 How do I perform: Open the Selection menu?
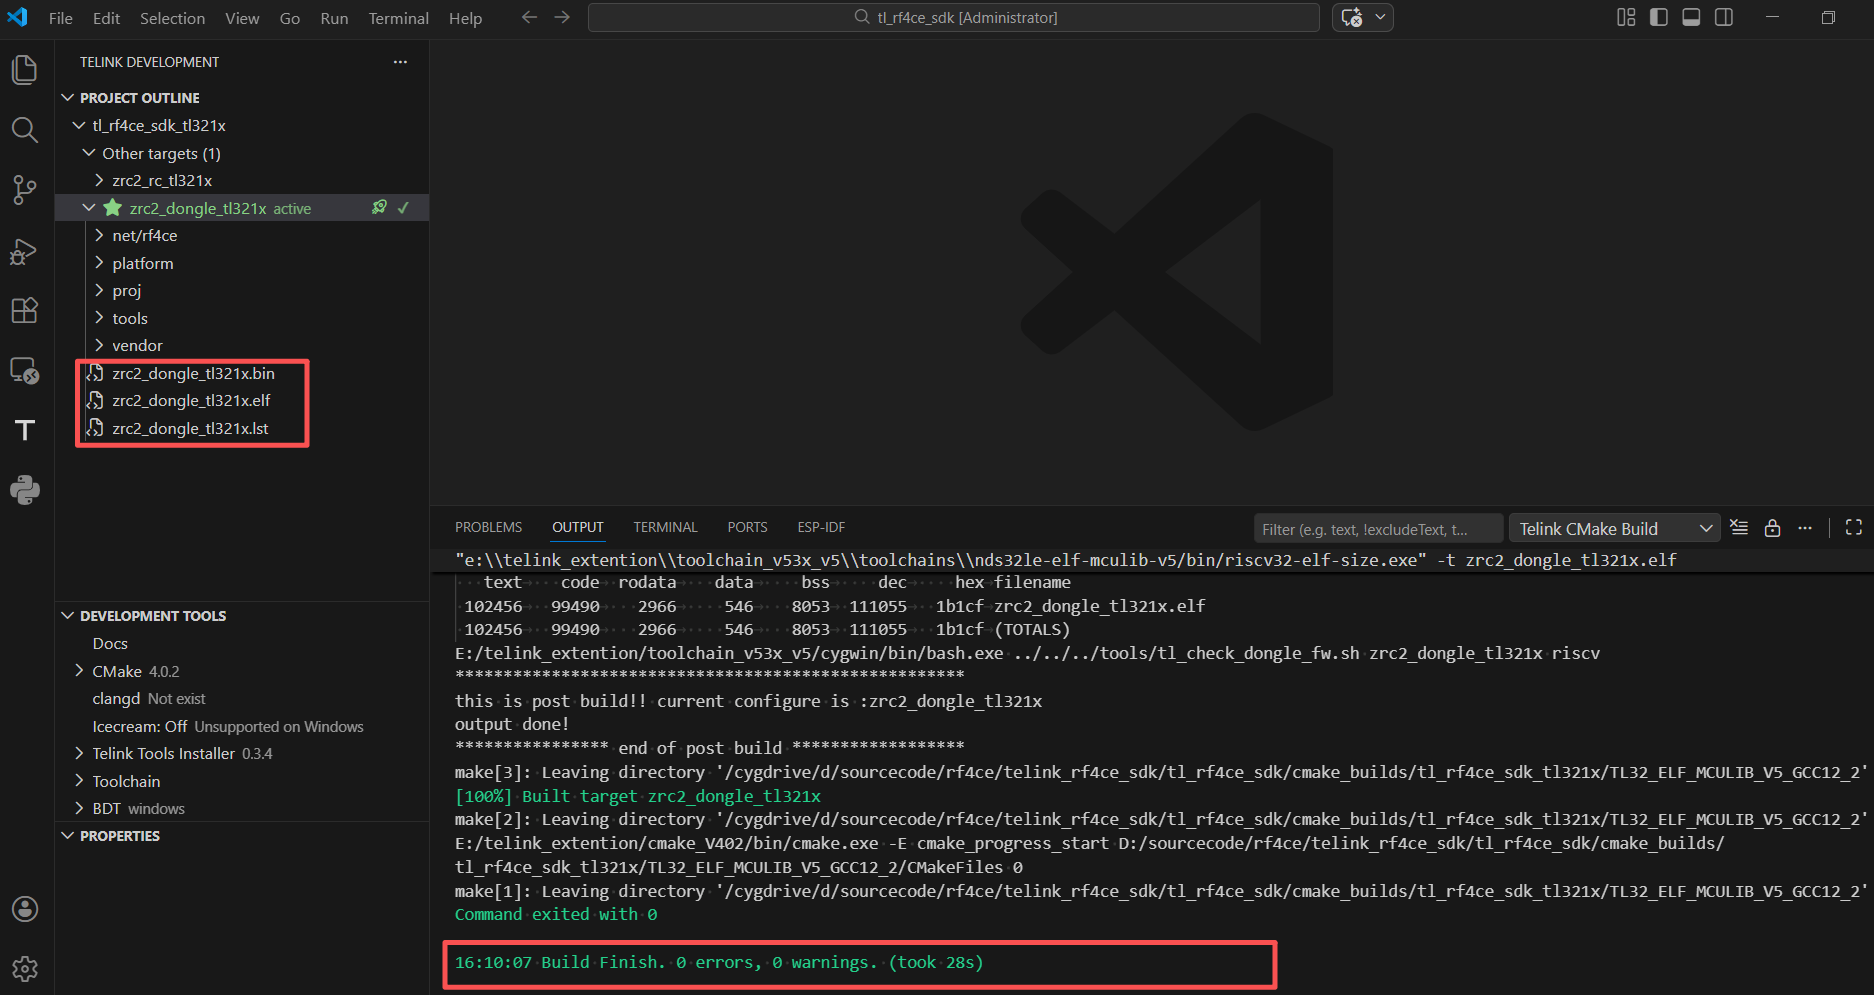pos(172,18)
